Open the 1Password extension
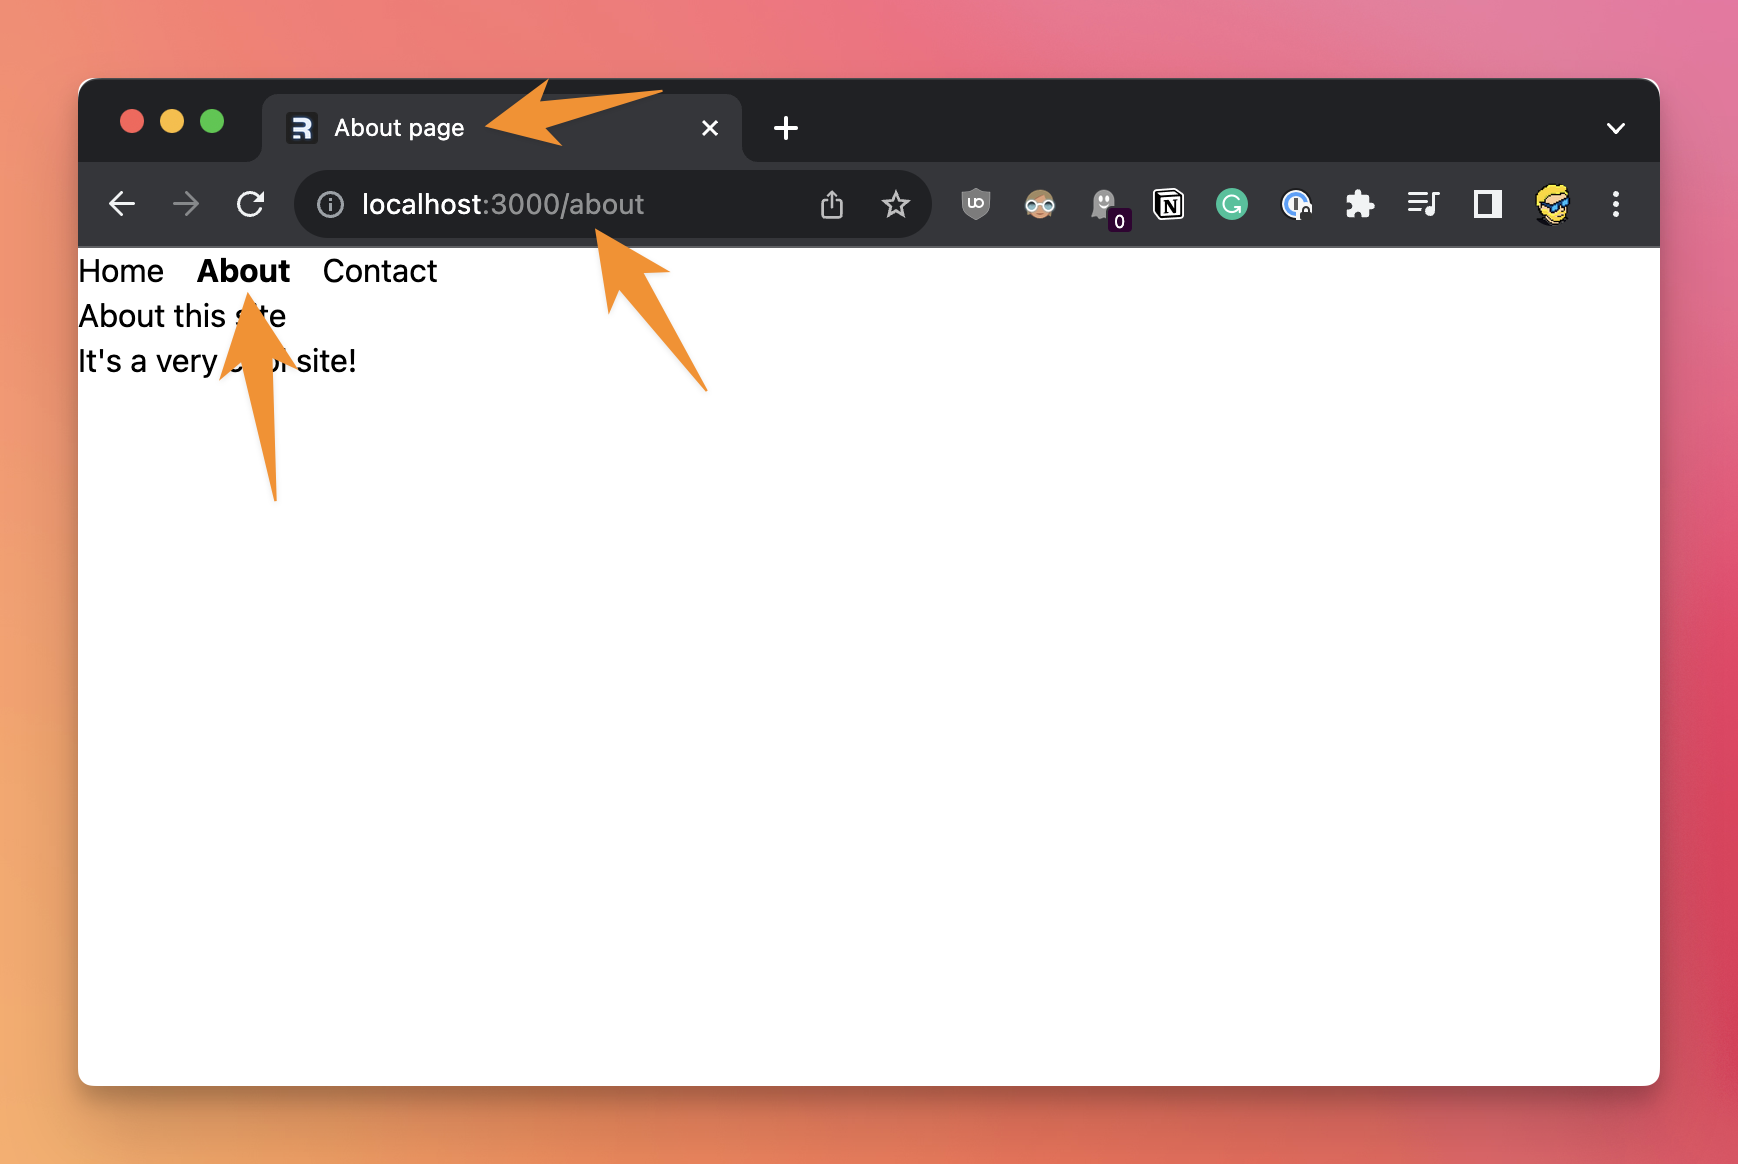 [1296, 204]
